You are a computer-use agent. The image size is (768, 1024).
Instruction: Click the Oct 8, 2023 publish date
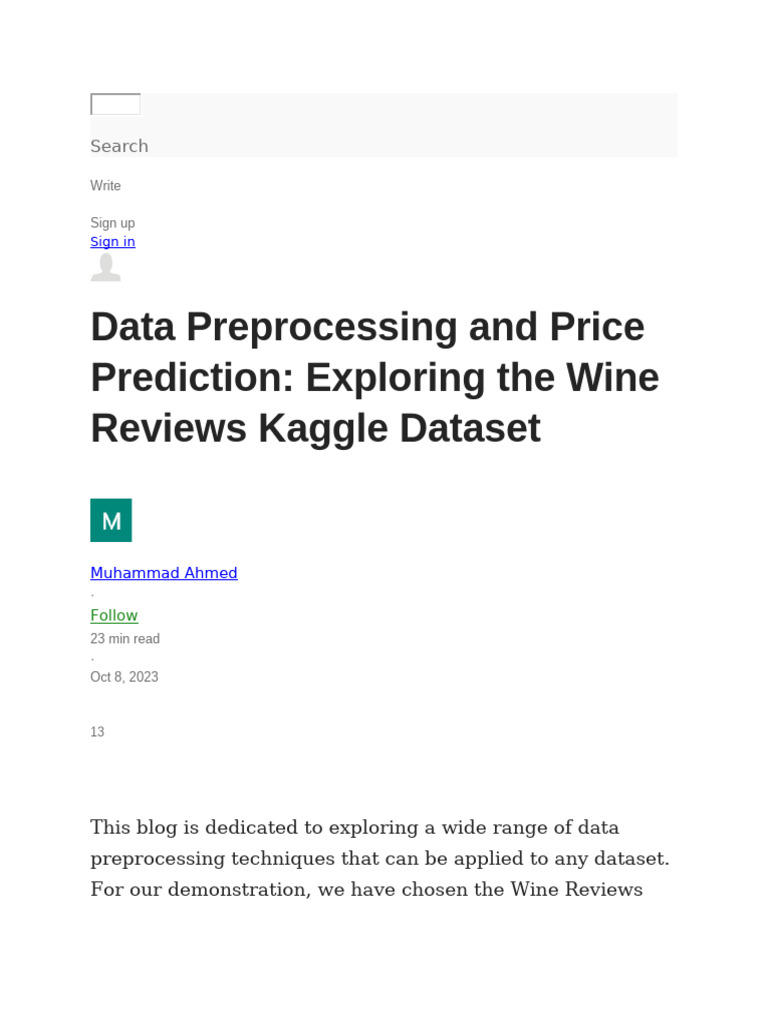124,677
